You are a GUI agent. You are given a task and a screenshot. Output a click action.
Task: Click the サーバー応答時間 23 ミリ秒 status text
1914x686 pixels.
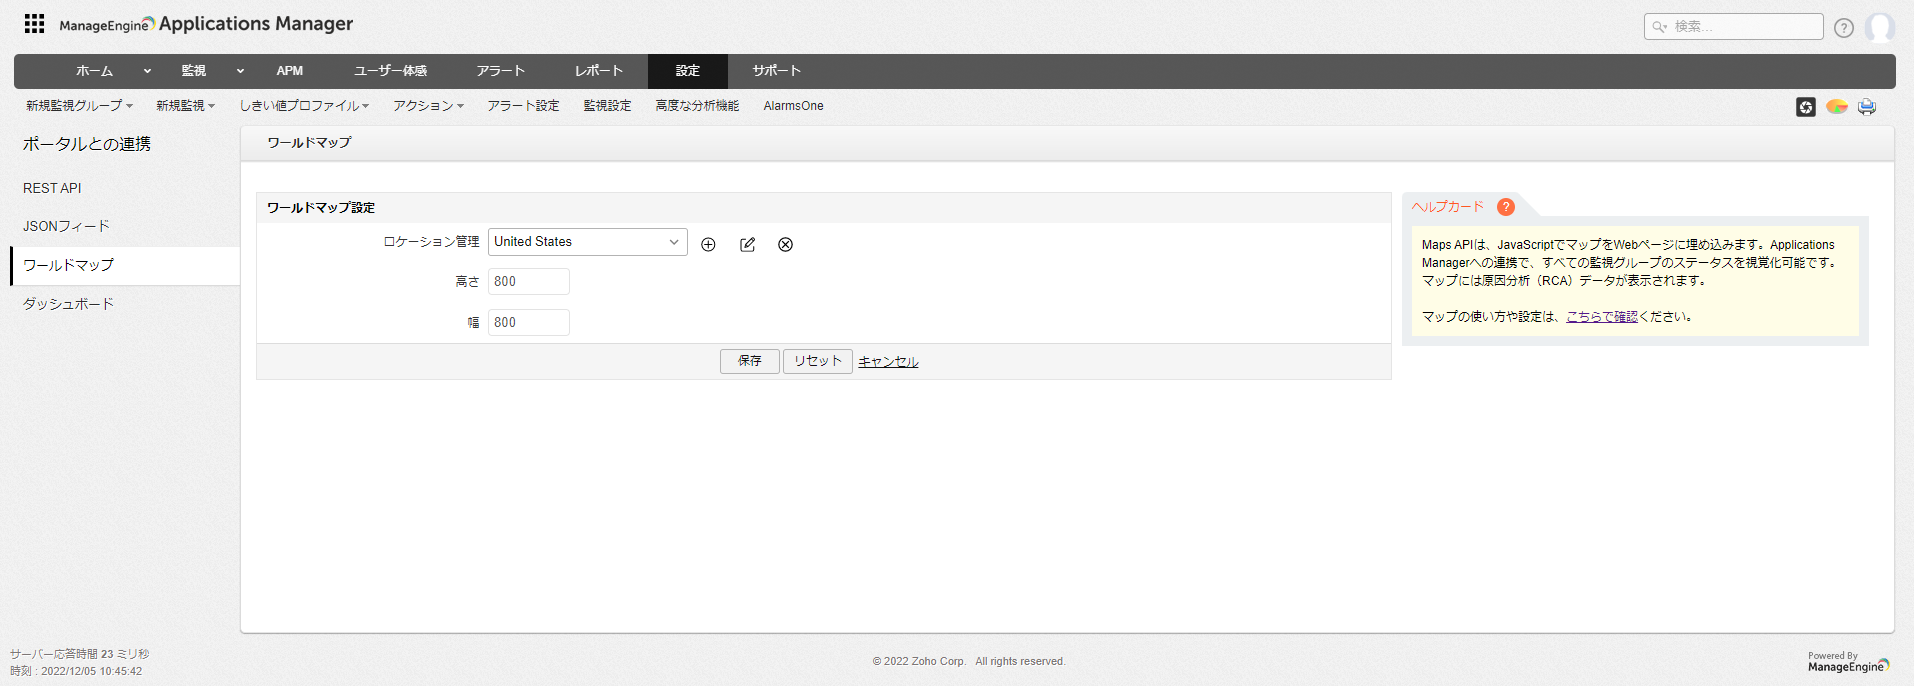coord(79,654)
